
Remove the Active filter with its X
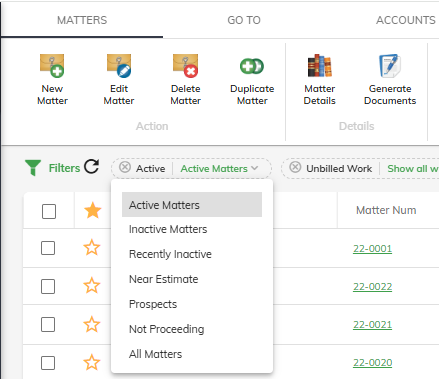[x=125, y=167]
